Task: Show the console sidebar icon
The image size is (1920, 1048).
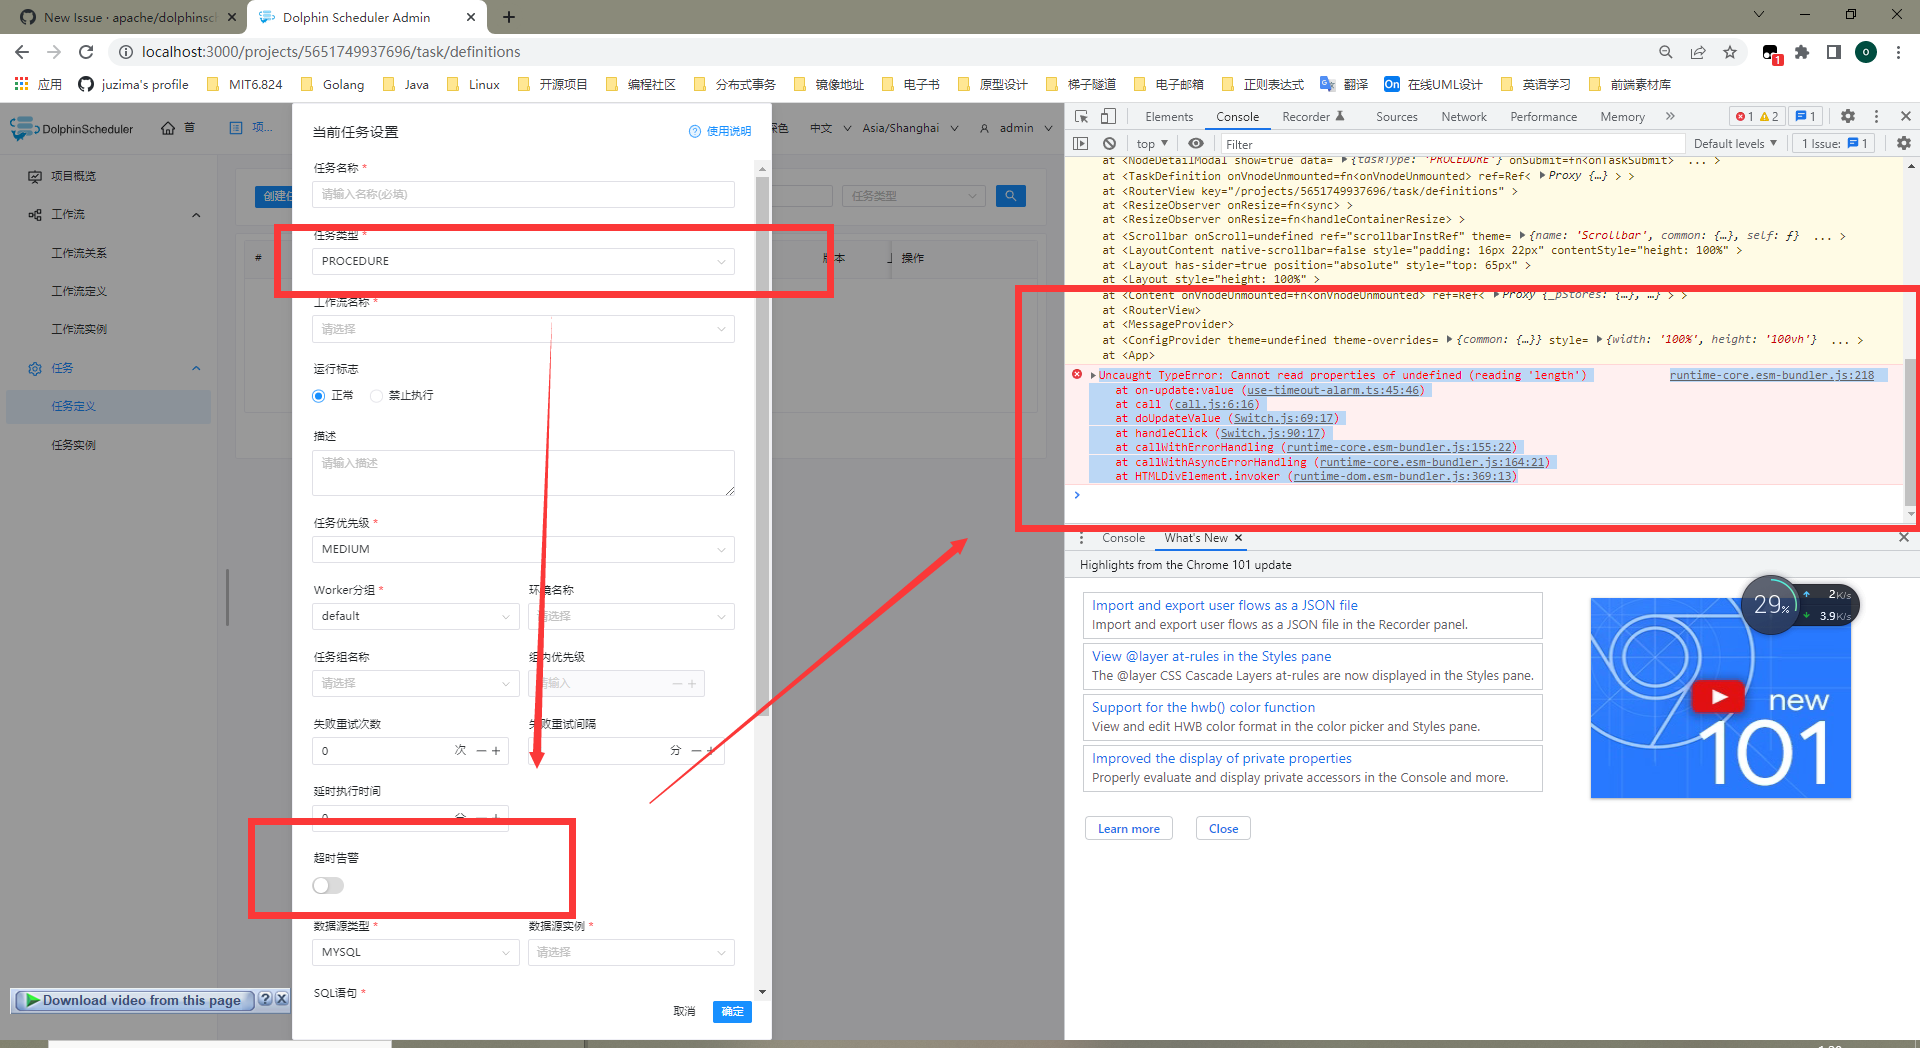Action: point(1080,144)
